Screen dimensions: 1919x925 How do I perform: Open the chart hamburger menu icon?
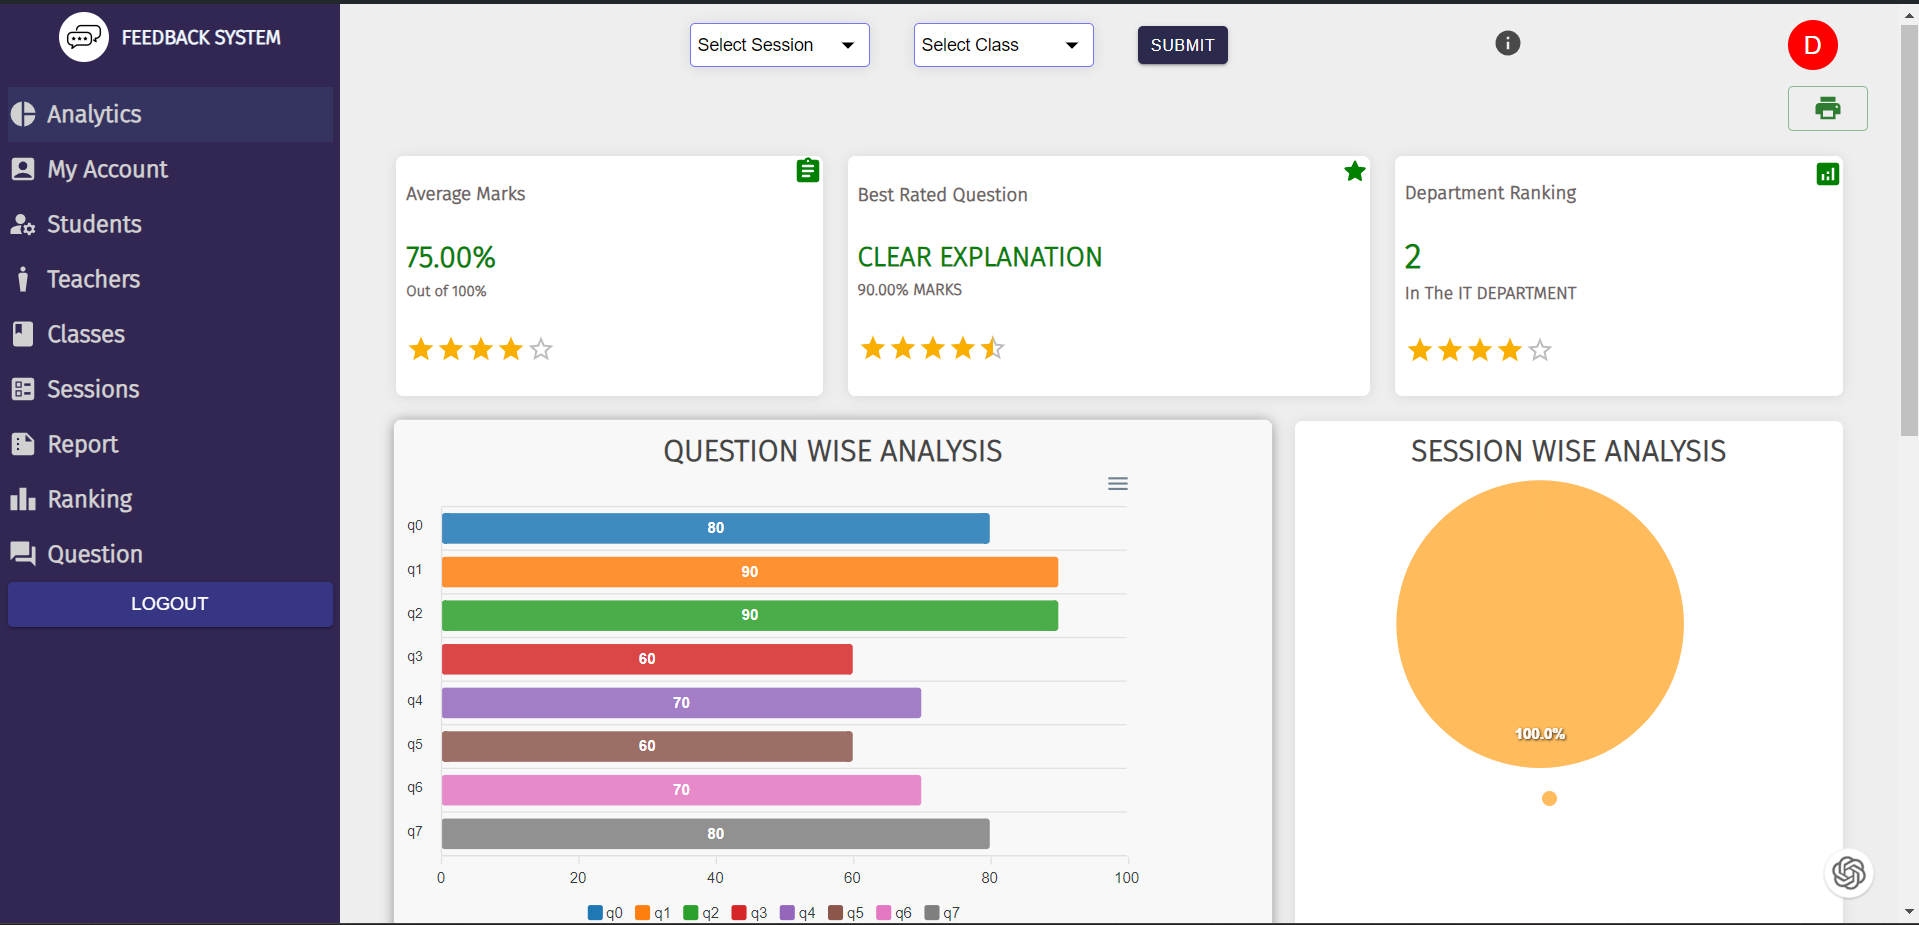click(1118, 484)
